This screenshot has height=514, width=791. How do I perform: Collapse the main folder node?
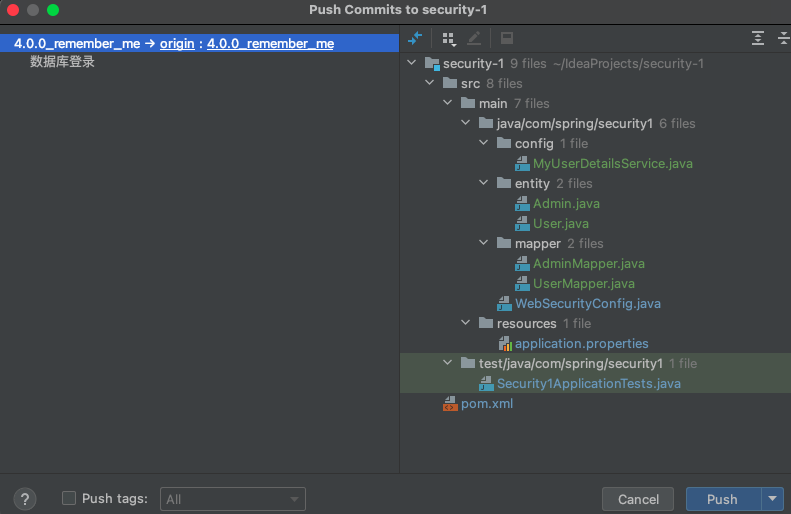[448, 102]
